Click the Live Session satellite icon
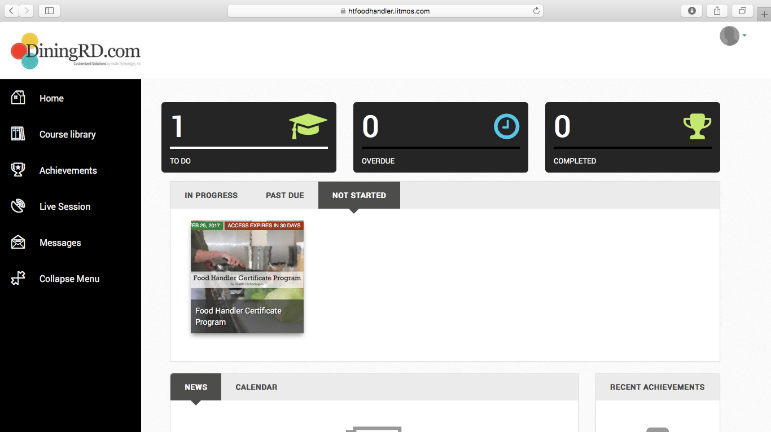Image resolution: width=771 pixels, height=432 pixels. 18,206
